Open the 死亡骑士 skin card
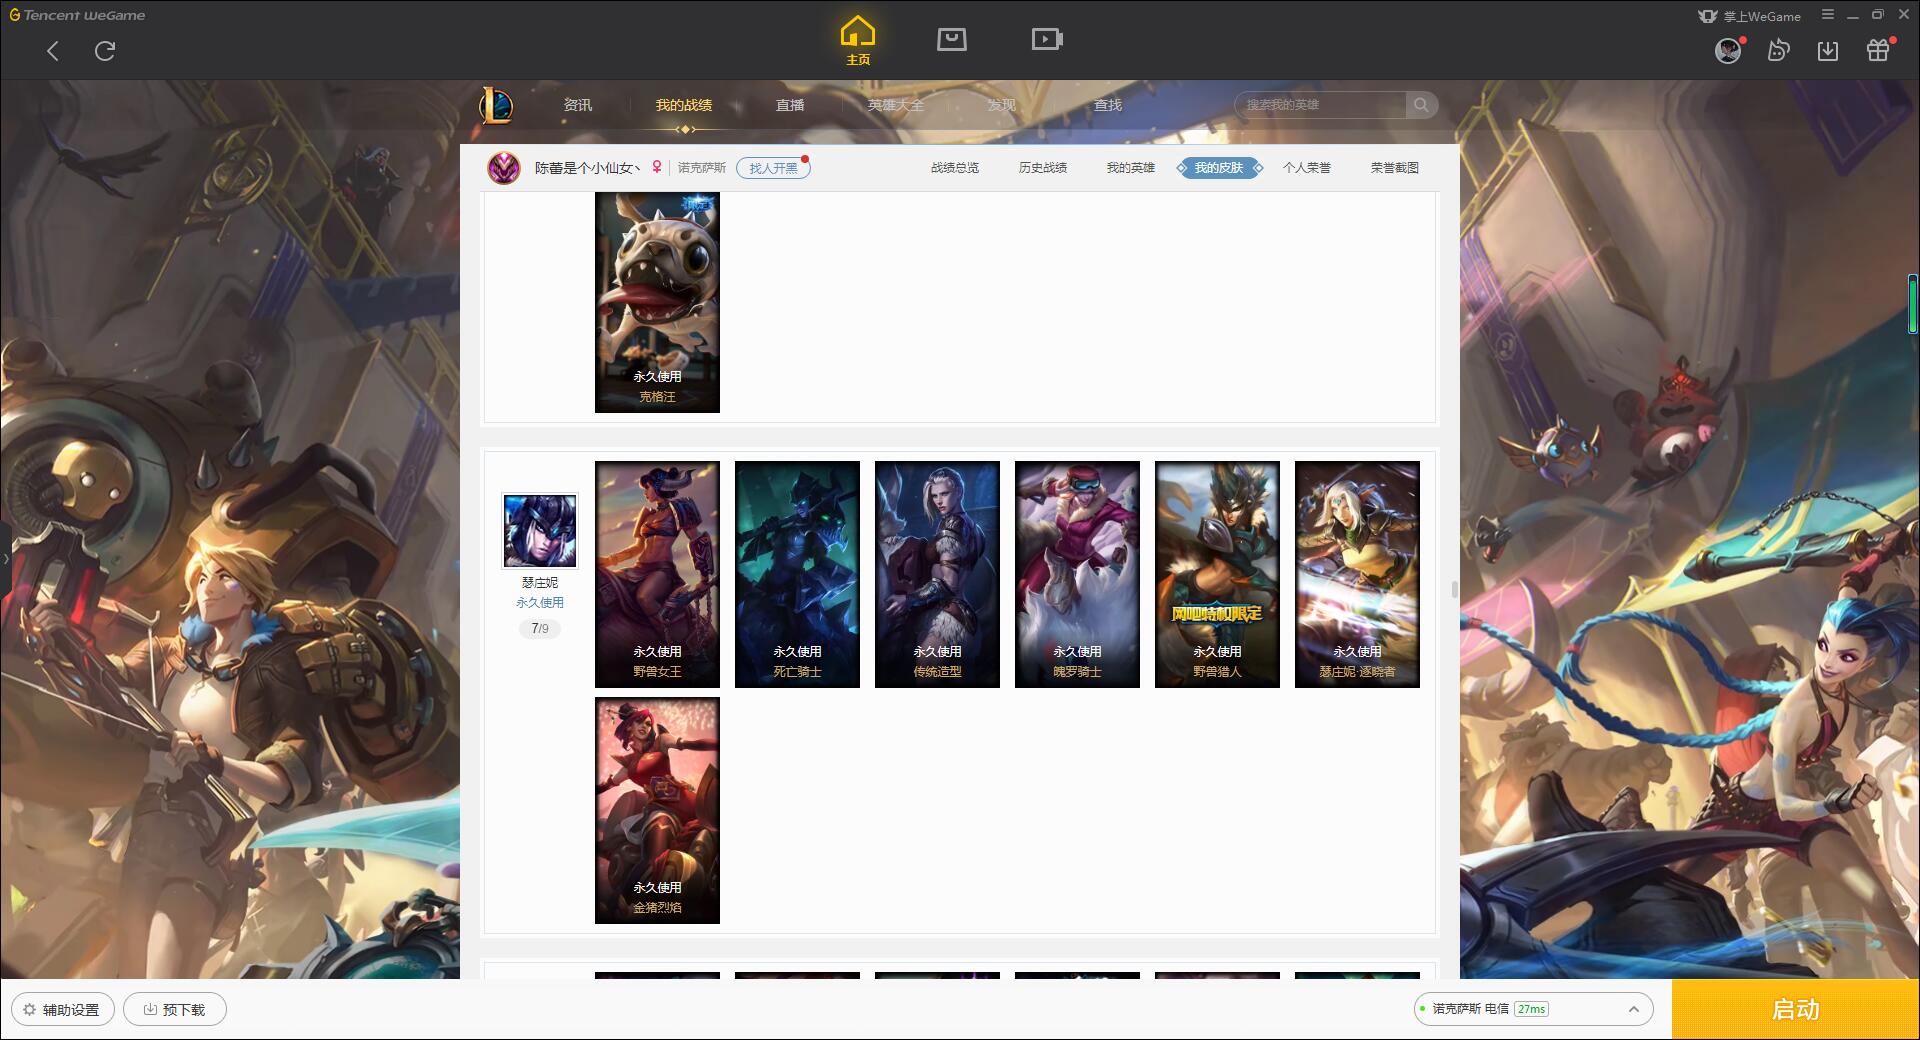 [x=797, y=574]
